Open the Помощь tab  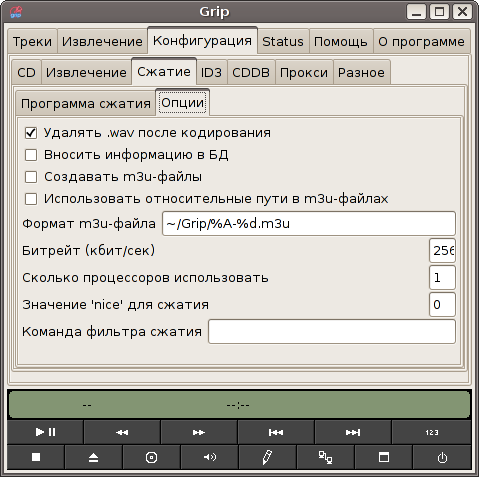341,42
